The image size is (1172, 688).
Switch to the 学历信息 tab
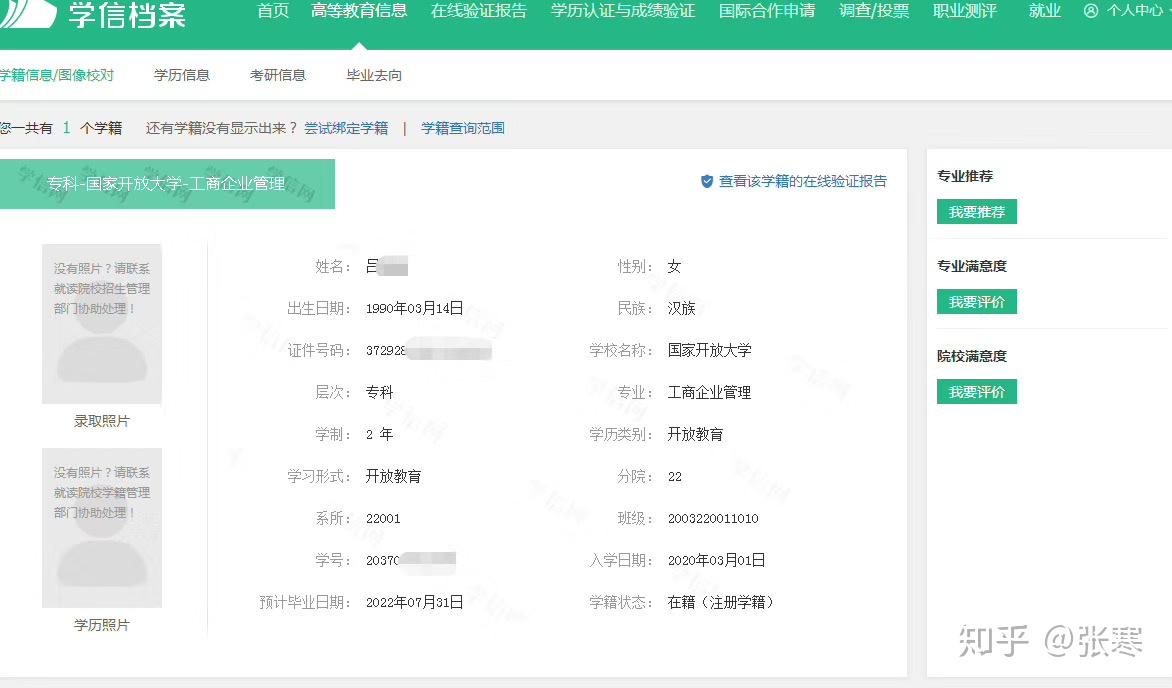pos(182,75)
